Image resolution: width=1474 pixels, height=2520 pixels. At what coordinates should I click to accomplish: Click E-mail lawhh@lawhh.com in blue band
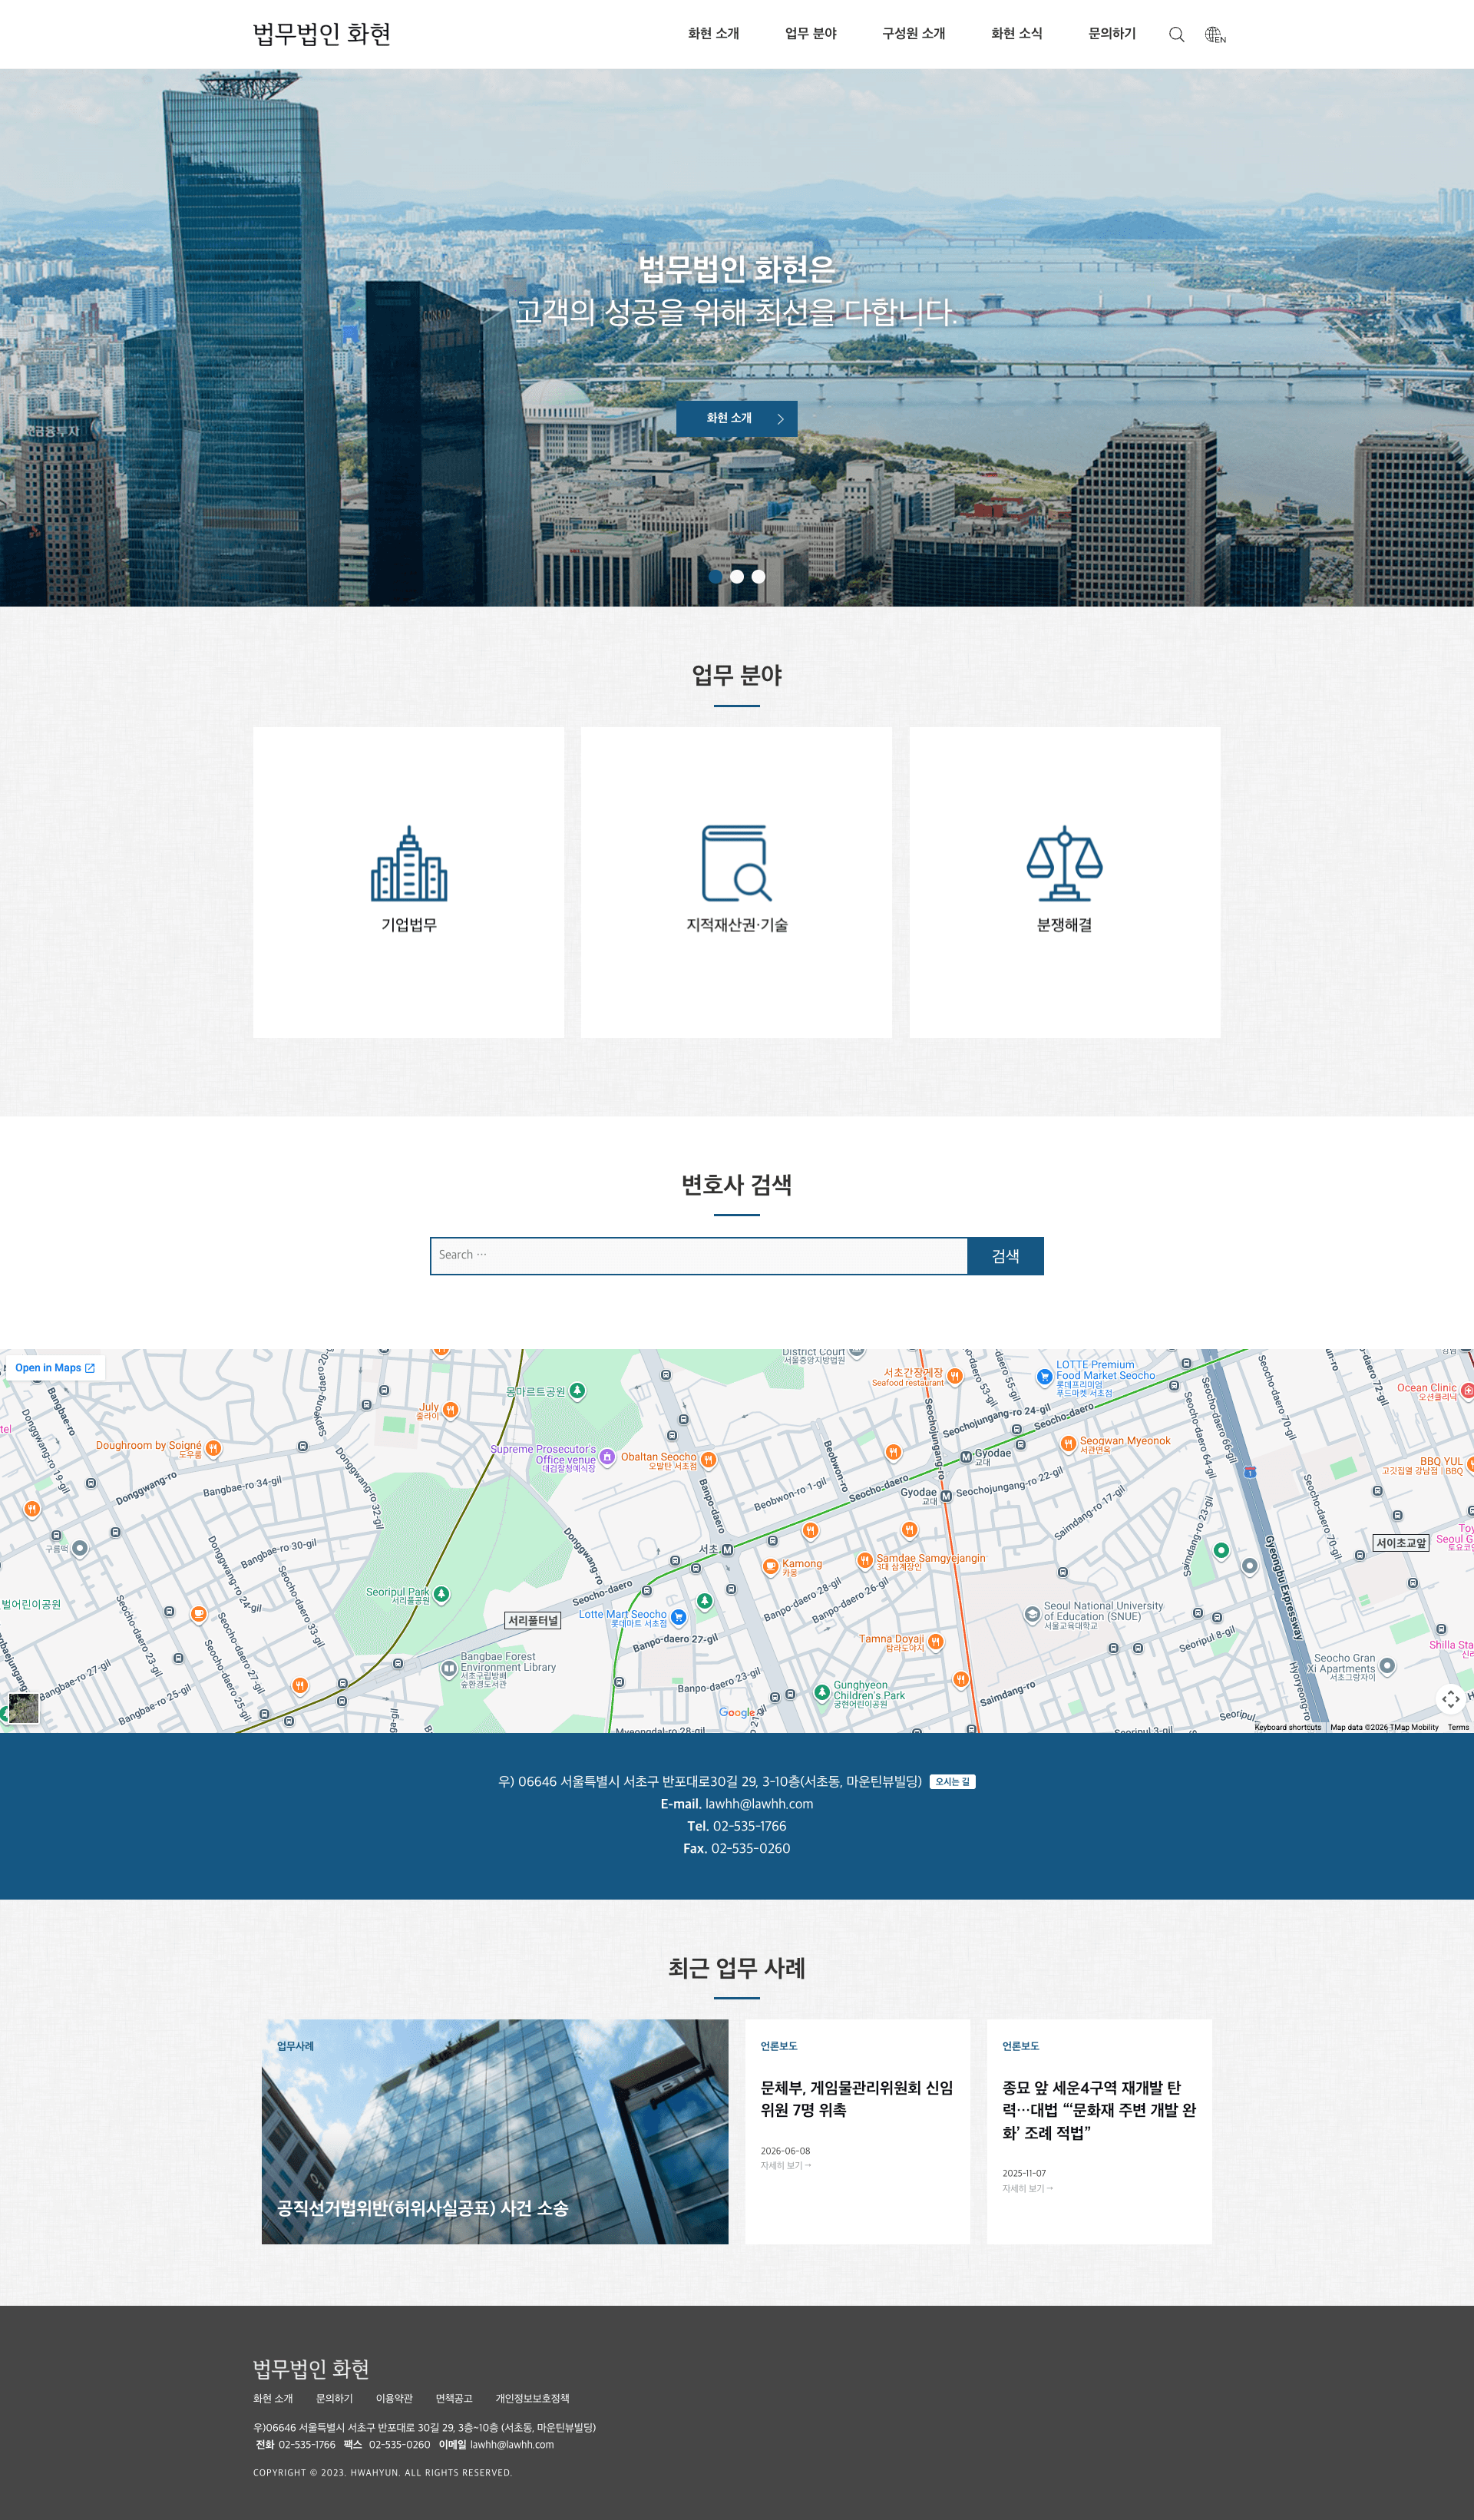(737, 1804)
